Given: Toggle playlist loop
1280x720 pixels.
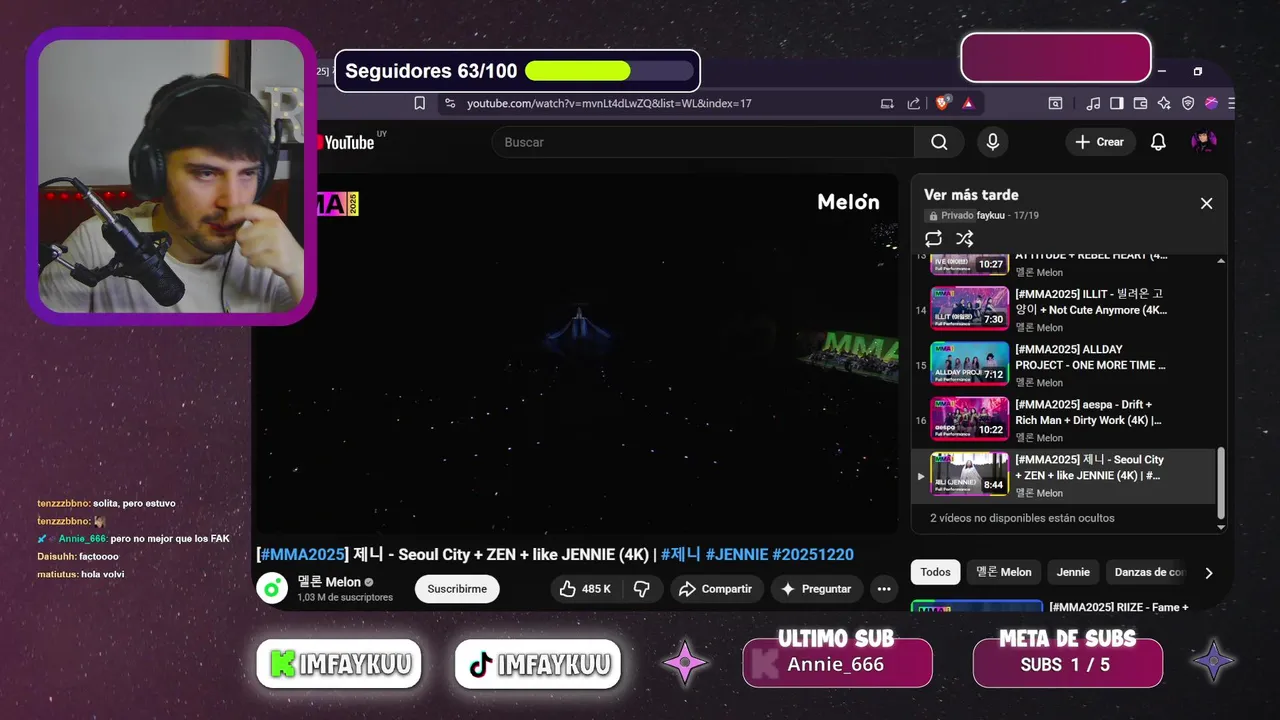Looking at the screenshot, I should pyautogui.click(x=933, y=239).
